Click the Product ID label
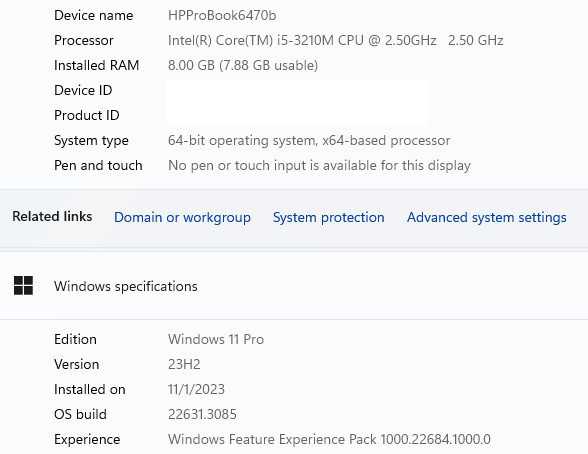588x454 pixels. pyautogui.click(x=87, y=115)
